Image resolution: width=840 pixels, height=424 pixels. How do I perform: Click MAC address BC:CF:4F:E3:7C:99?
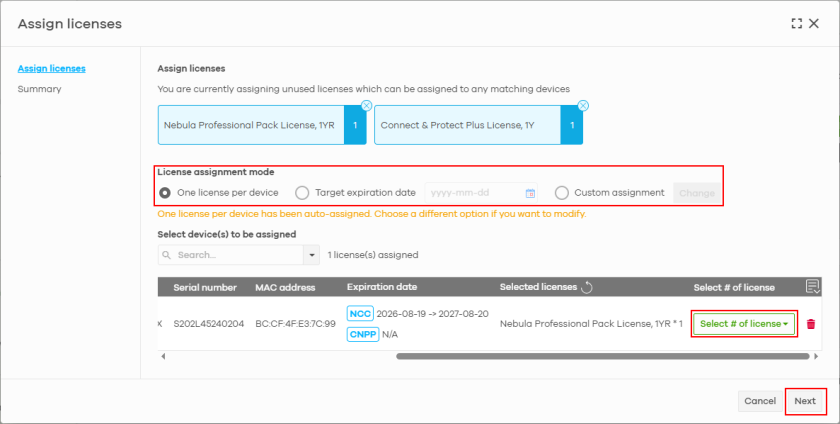click(295, 324)
